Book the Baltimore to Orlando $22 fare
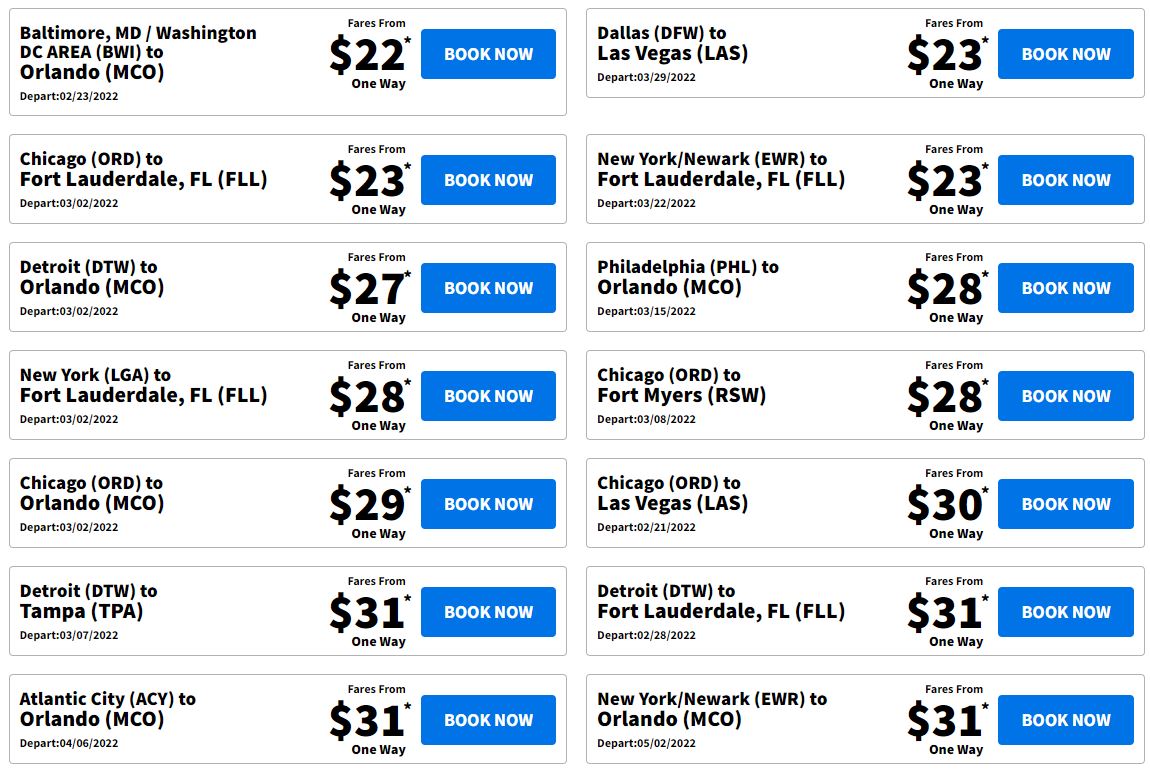 coord(488,54)
